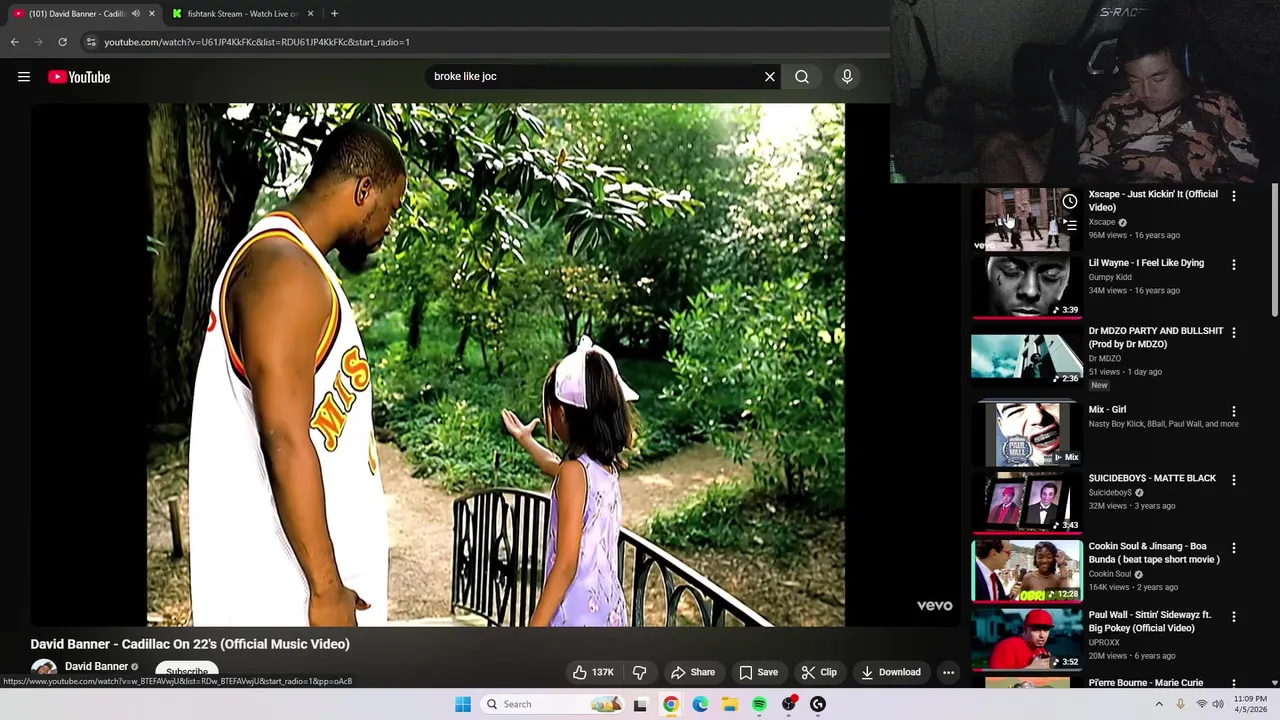View site information icon in address bar
This screenshot has width=1280, height=720.
(91, 42)
